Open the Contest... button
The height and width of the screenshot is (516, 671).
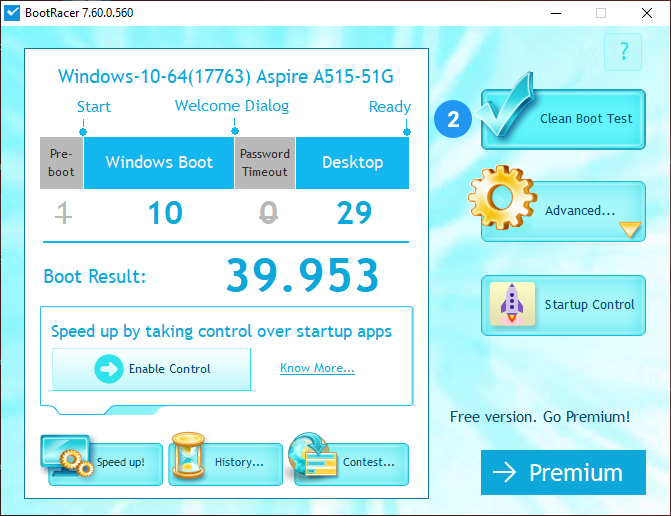point(352,464)
